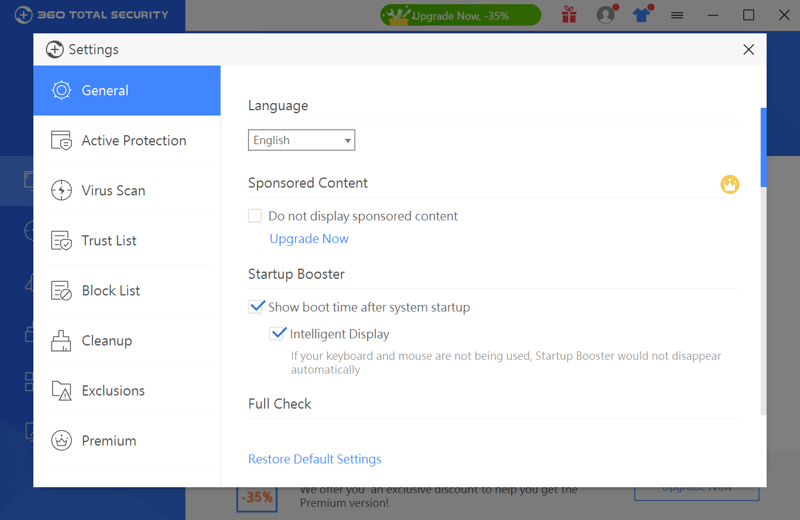Click the Exclusions folder warning icon

[61, 390]
